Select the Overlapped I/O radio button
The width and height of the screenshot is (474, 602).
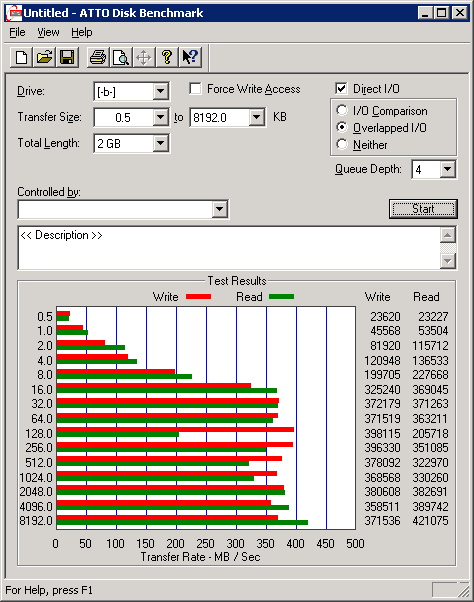coord(342,127)
